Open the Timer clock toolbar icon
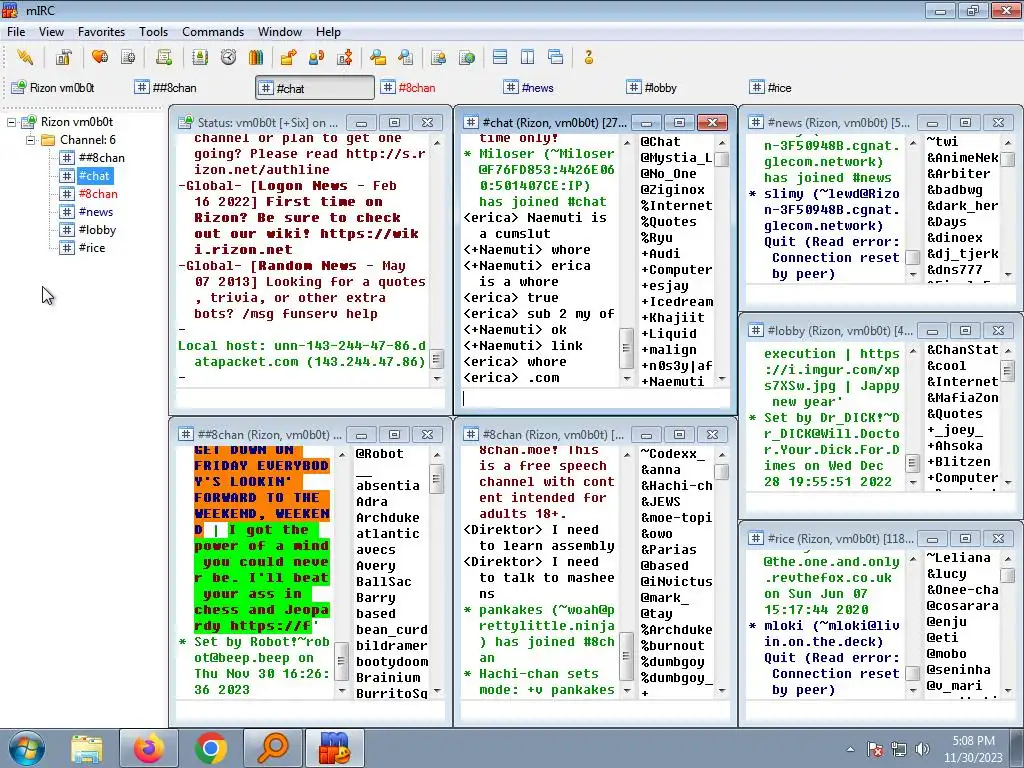Viewport: 1024px width, 768px height. point(228,57)
